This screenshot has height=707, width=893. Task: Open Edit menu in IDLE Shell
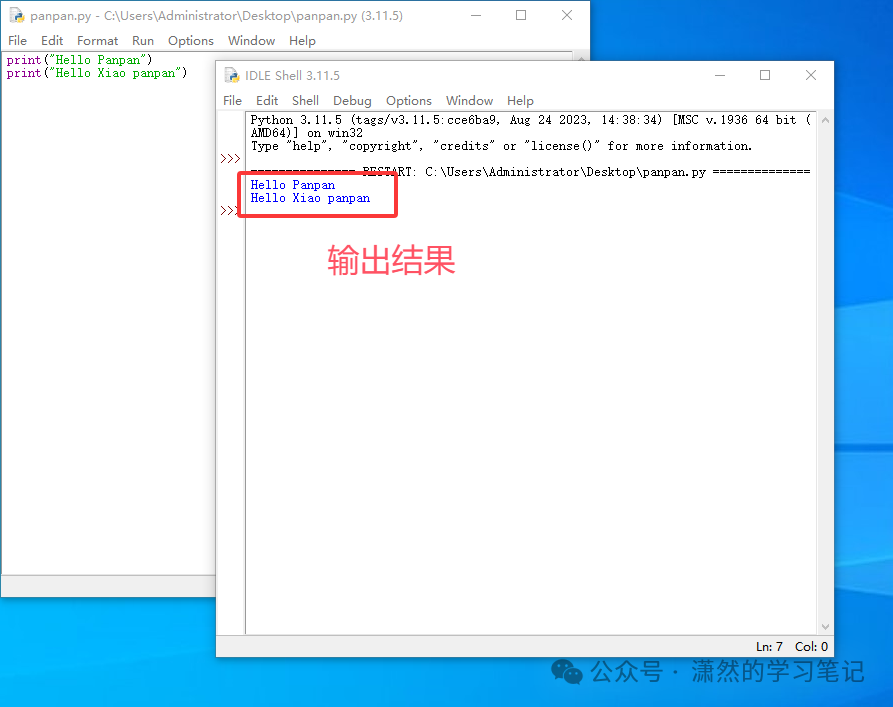pos(267,100)
